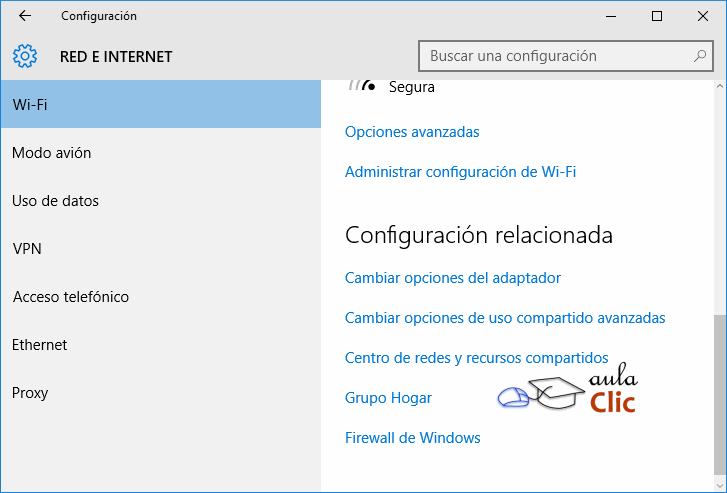Open Firewall de Windows link
Screen dimensions: 727x493
point(413,438)
